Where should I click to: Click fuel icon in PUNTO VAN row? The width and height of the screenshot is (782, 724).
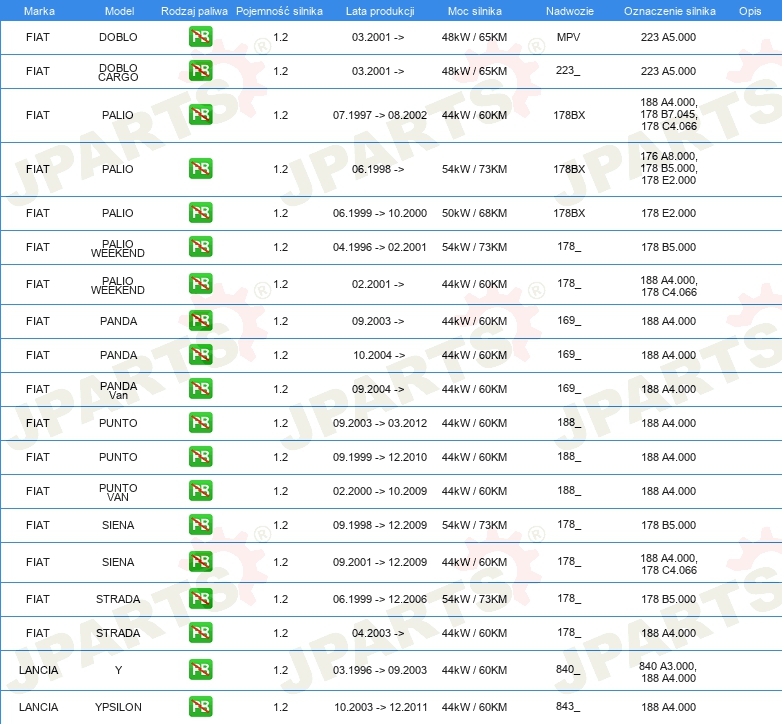click(200, 491)
